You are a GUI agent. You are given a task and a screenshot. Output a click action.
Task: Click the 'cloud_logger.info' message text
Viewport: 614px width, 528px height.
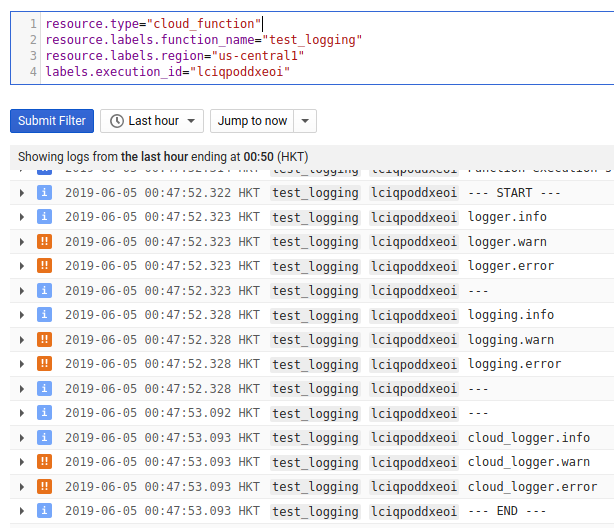tap(529, 438)
